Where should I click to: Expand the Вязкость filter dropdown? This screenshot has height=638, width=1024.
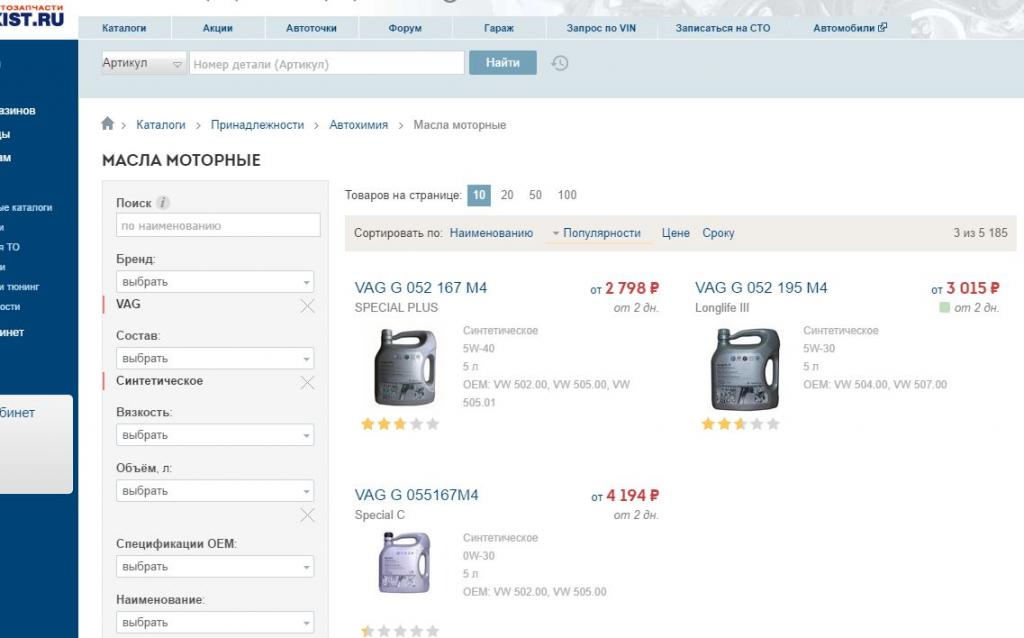(x=215, y=435)
